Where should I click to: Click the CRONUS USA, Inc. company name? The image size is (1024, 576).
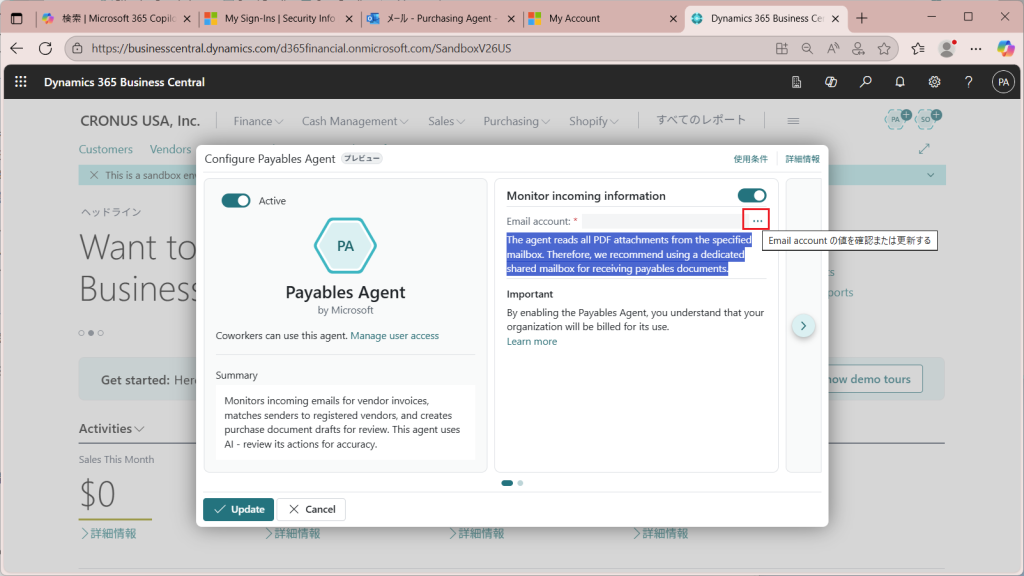pos(140,121)
